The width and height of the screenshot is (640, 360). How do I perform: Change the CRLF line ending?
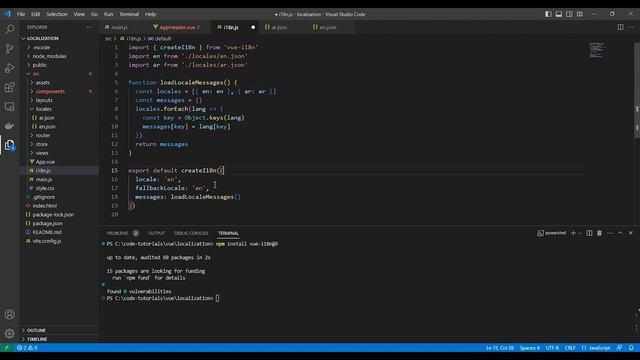click(x=570, y=348)
